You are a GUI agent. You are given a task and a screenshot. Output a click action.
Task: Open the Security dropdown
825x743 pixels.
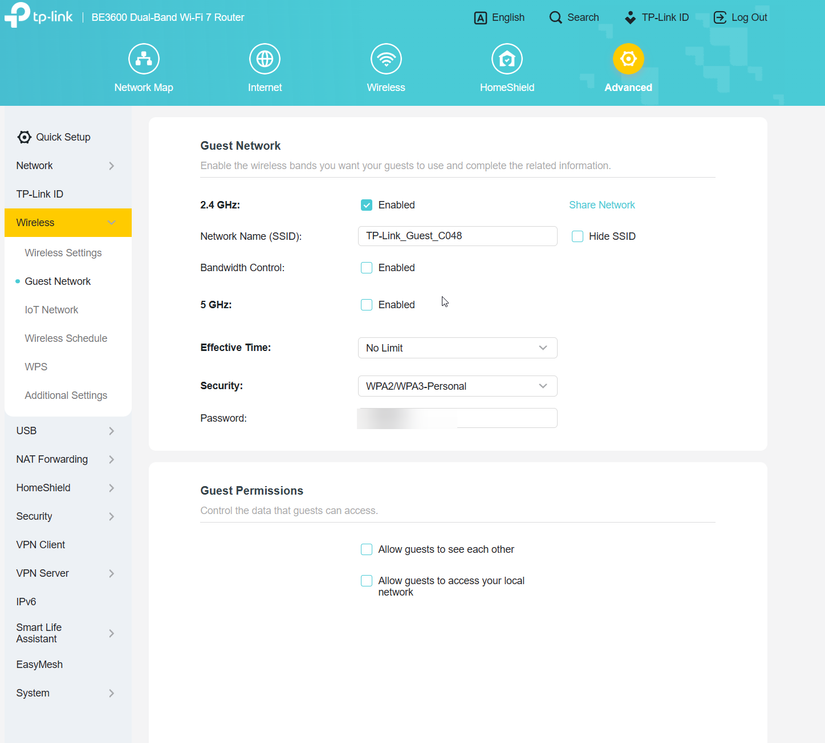point(458,386)
